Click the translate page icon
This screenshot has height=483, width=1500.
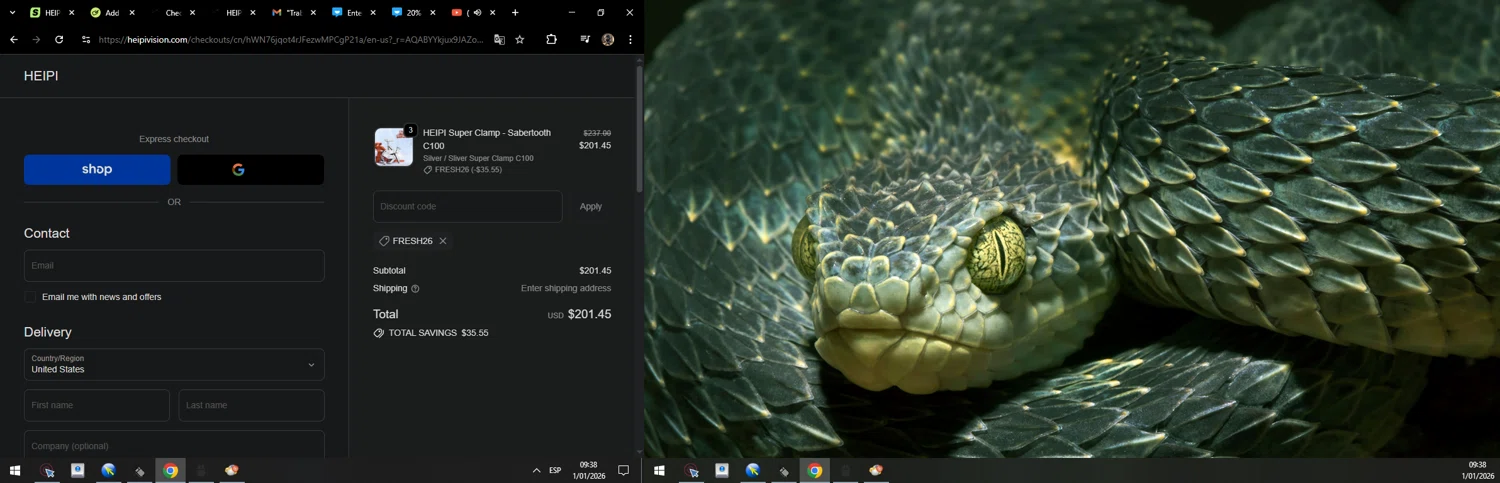coord(499,40)
